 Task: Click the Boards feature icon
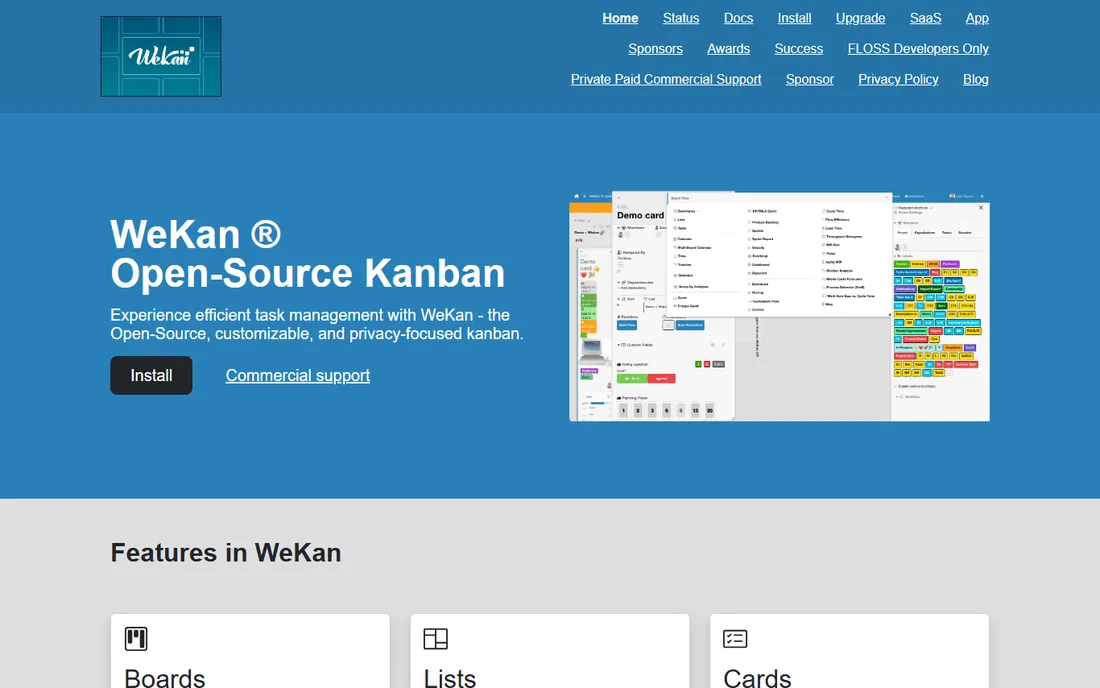pyautogui.click(x=136, y=639)
